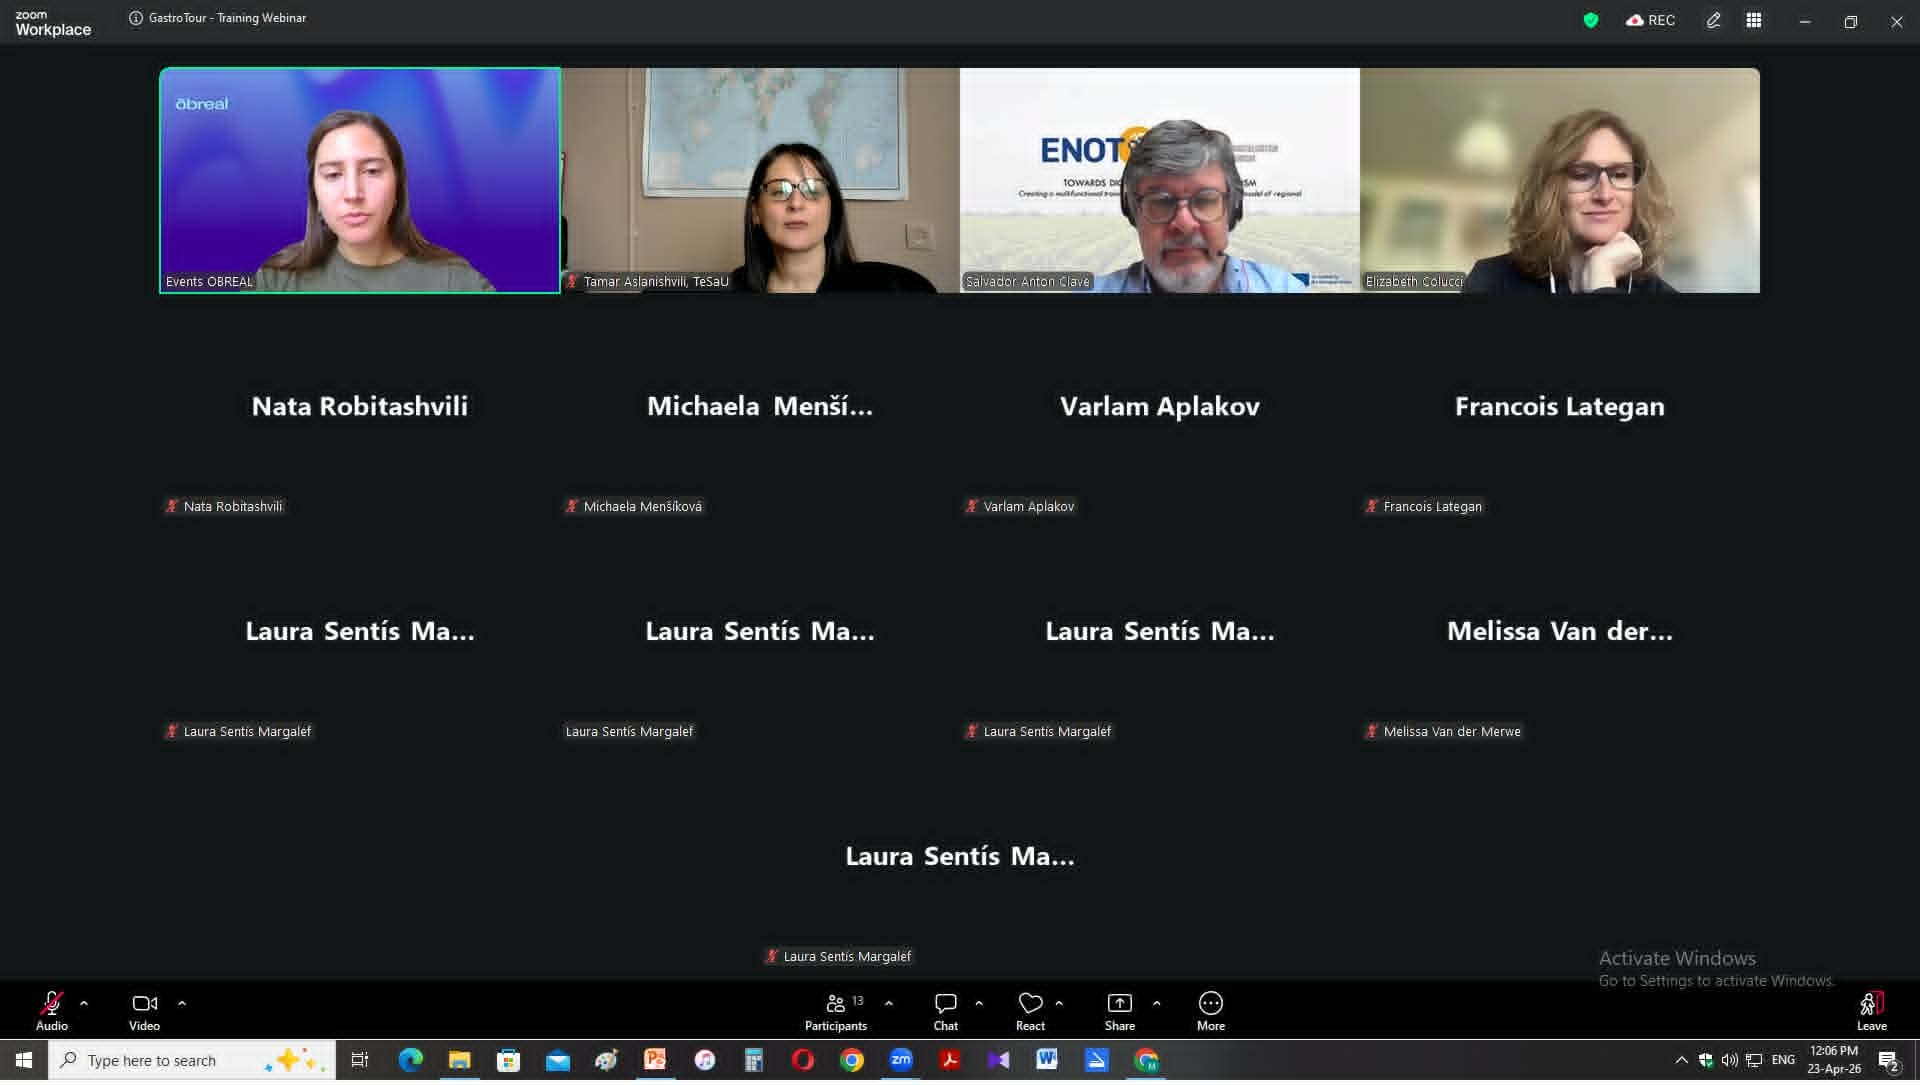Select Salvador Anton Clave video tile
Image resolution: width=1920 pixels, height=1085 pixels.
(1159, 180)
